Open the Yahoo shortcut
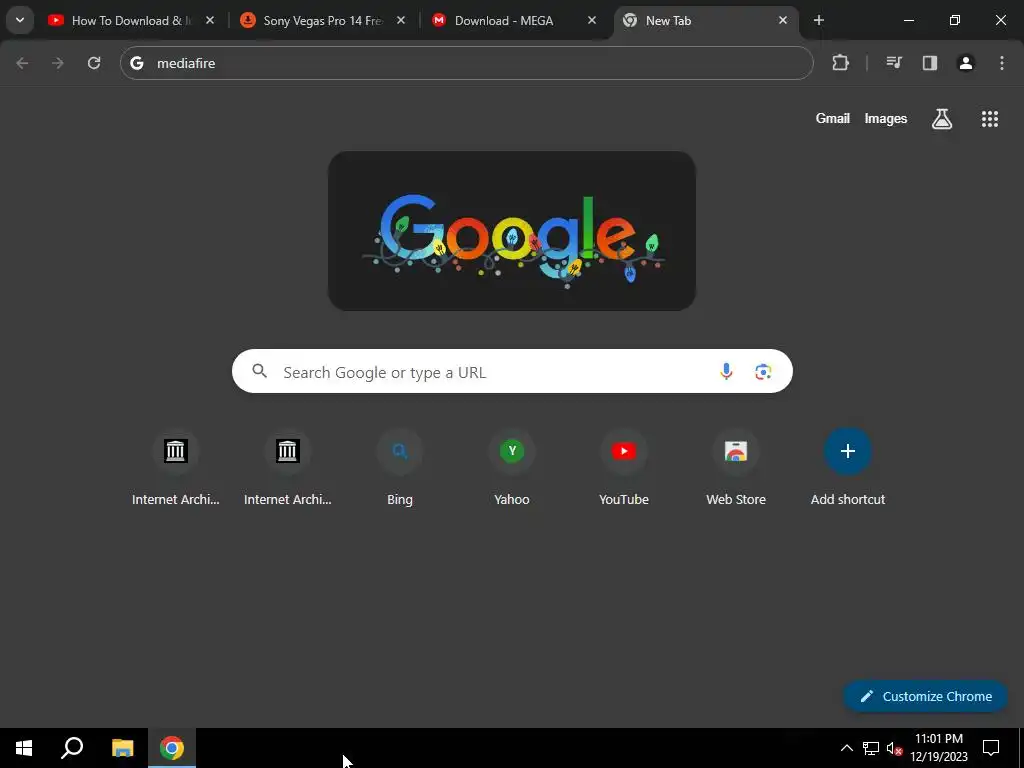Viewport: 1024px width, 768px height. point(512,467)
